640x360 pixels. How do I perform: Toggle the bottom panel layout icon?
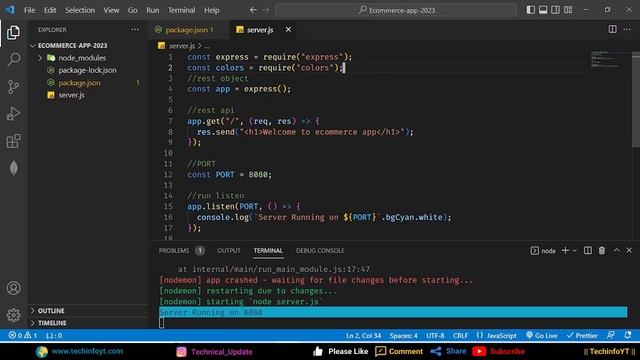[543, 10]
